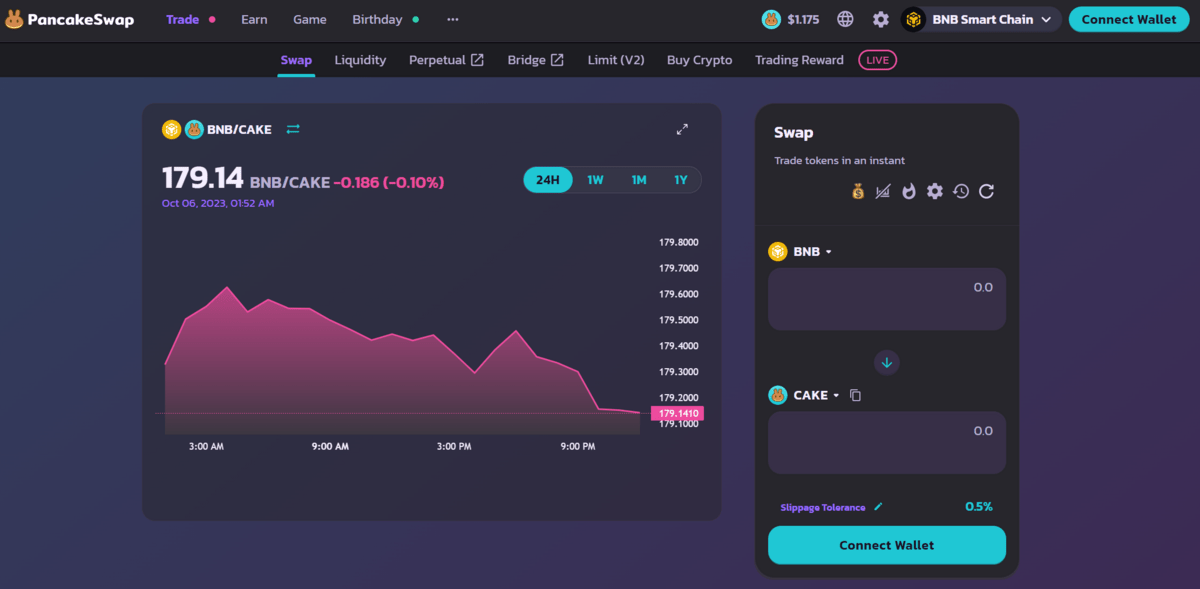Refresh the swap price
Image resolution: width=1200 pixels, height=589 pixels.
coord(986,191)
